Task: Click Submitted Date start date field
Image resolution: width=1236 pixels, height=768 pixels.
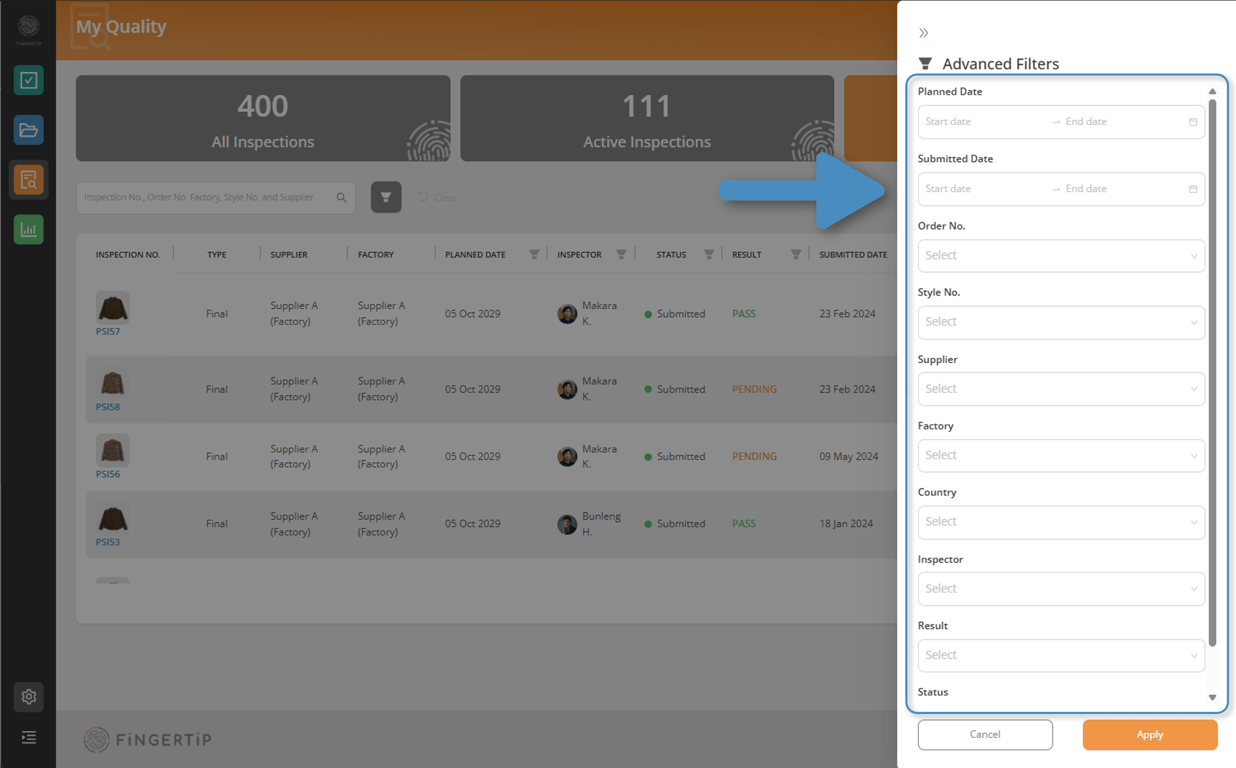Action: tap(983, 189)
